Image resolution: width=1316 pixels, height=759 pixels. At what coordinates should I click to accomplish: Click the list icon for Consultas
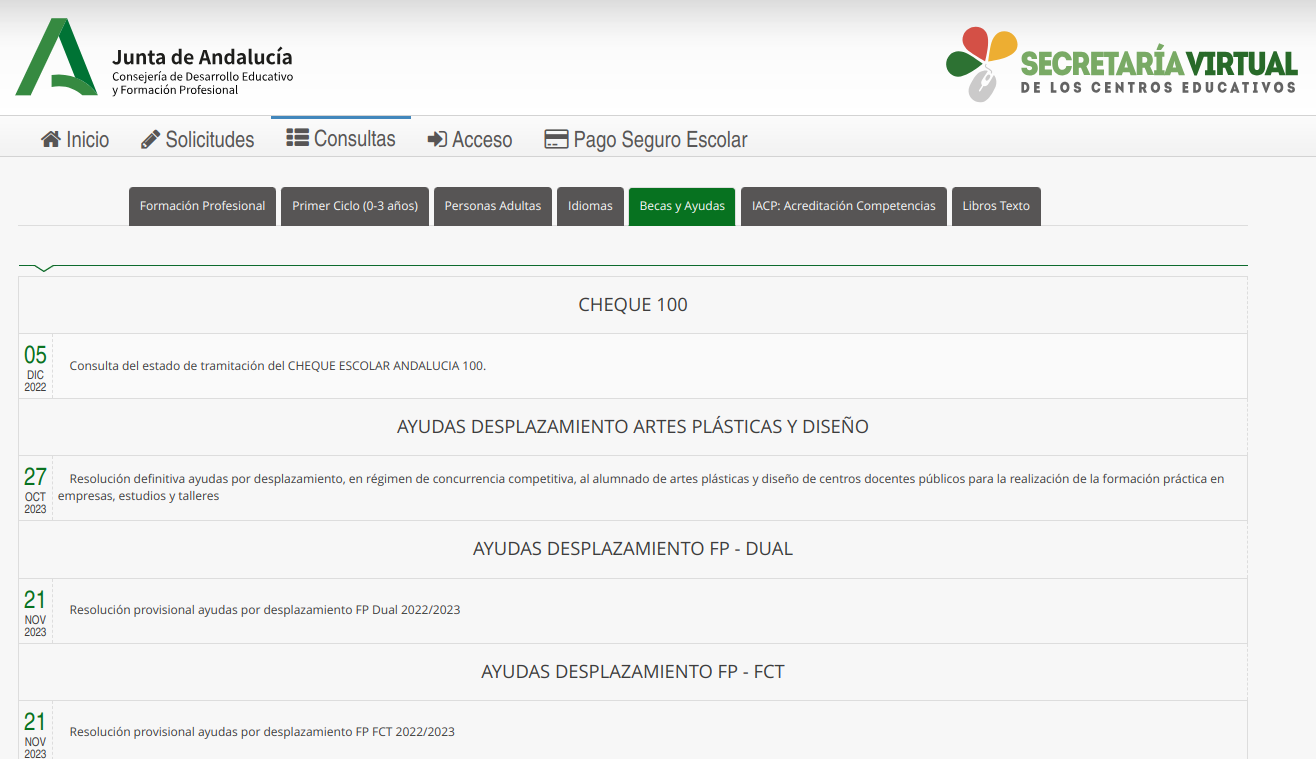pyautogui.click(x=297, y=138)
